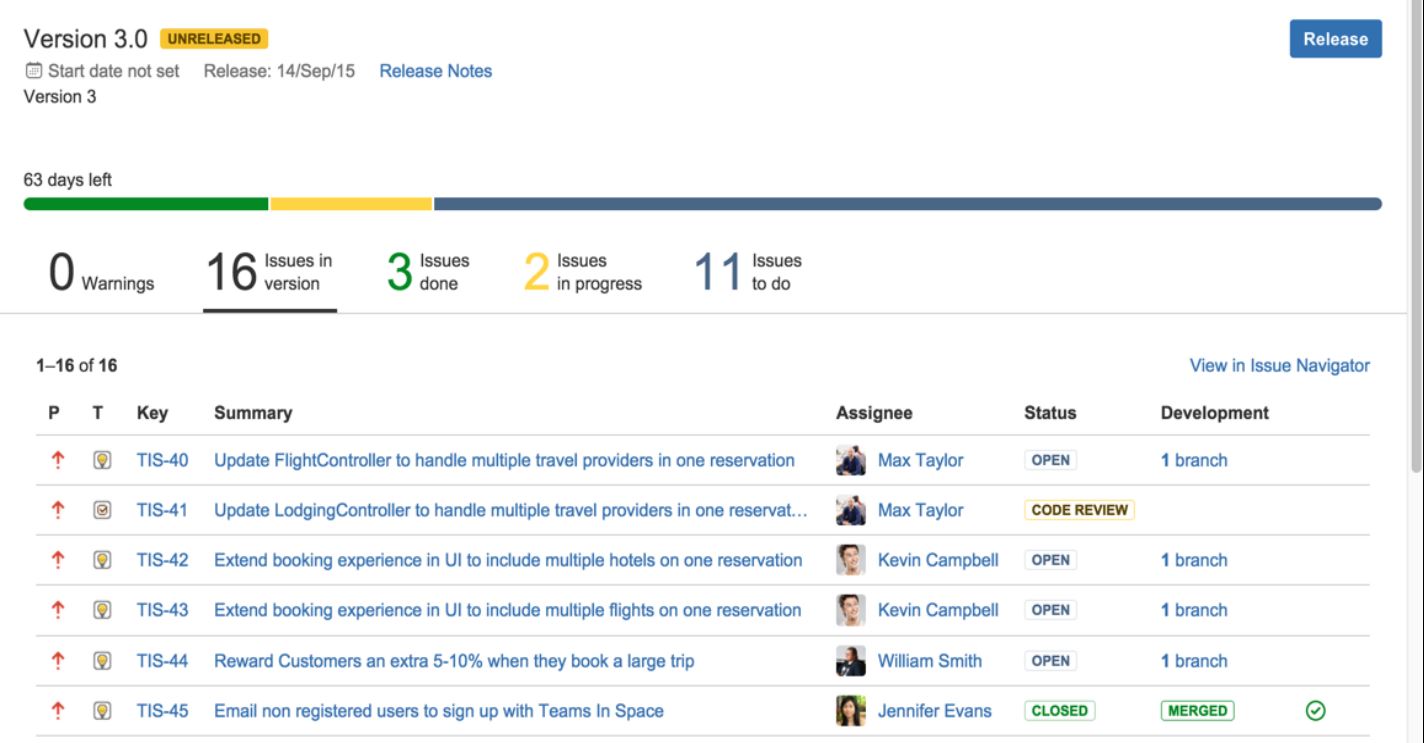Viewport: 1424px width, 743px height.
Task: Click the MERGED status badge on TIS-45
Action: [1196, 710]
